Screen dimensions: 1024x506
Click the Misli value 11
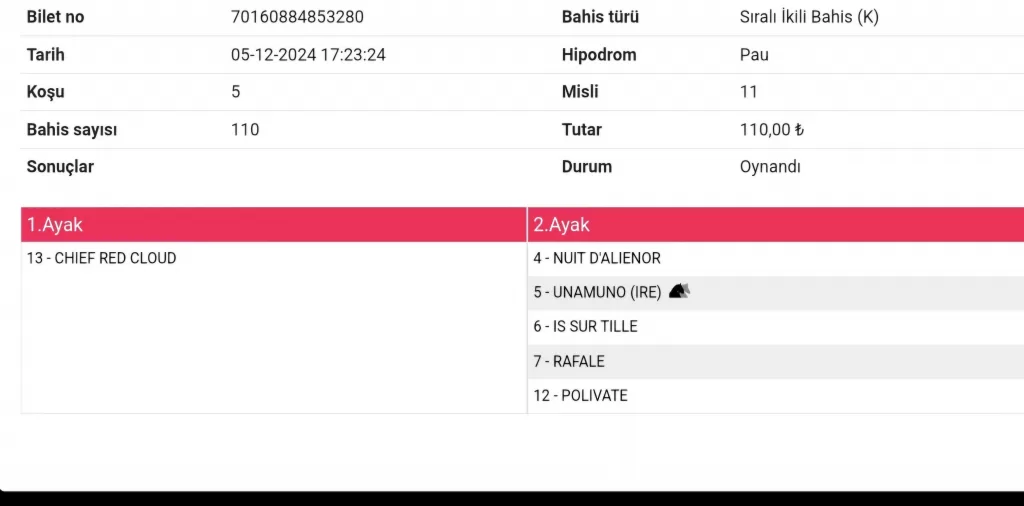pos(749,92)
